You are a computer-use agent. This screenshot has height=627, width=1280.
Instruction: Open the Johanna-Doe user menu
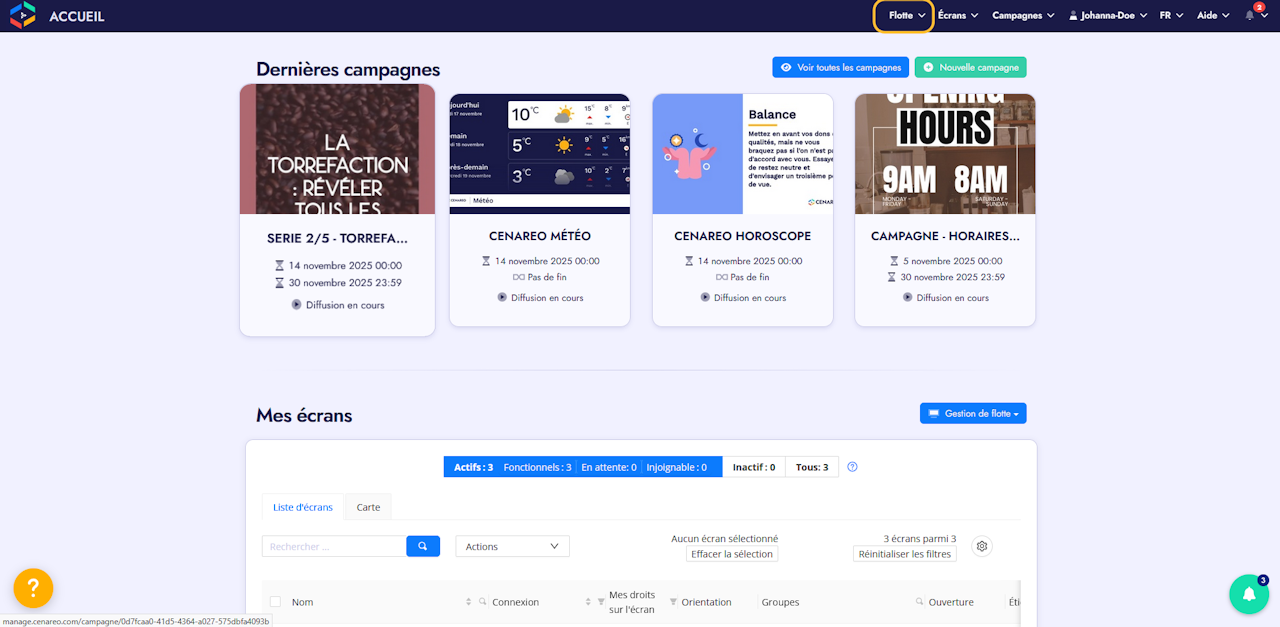1110,16
